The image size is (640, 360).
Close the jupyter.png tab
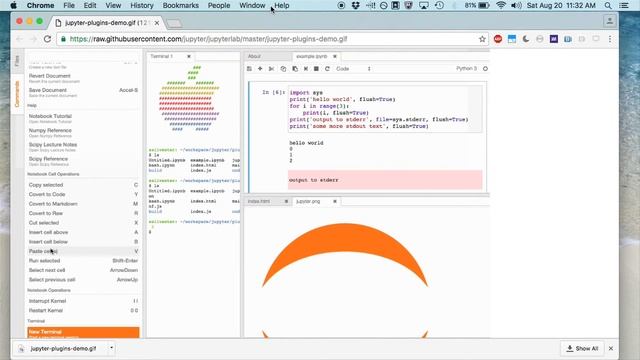(x=335, y=201)
